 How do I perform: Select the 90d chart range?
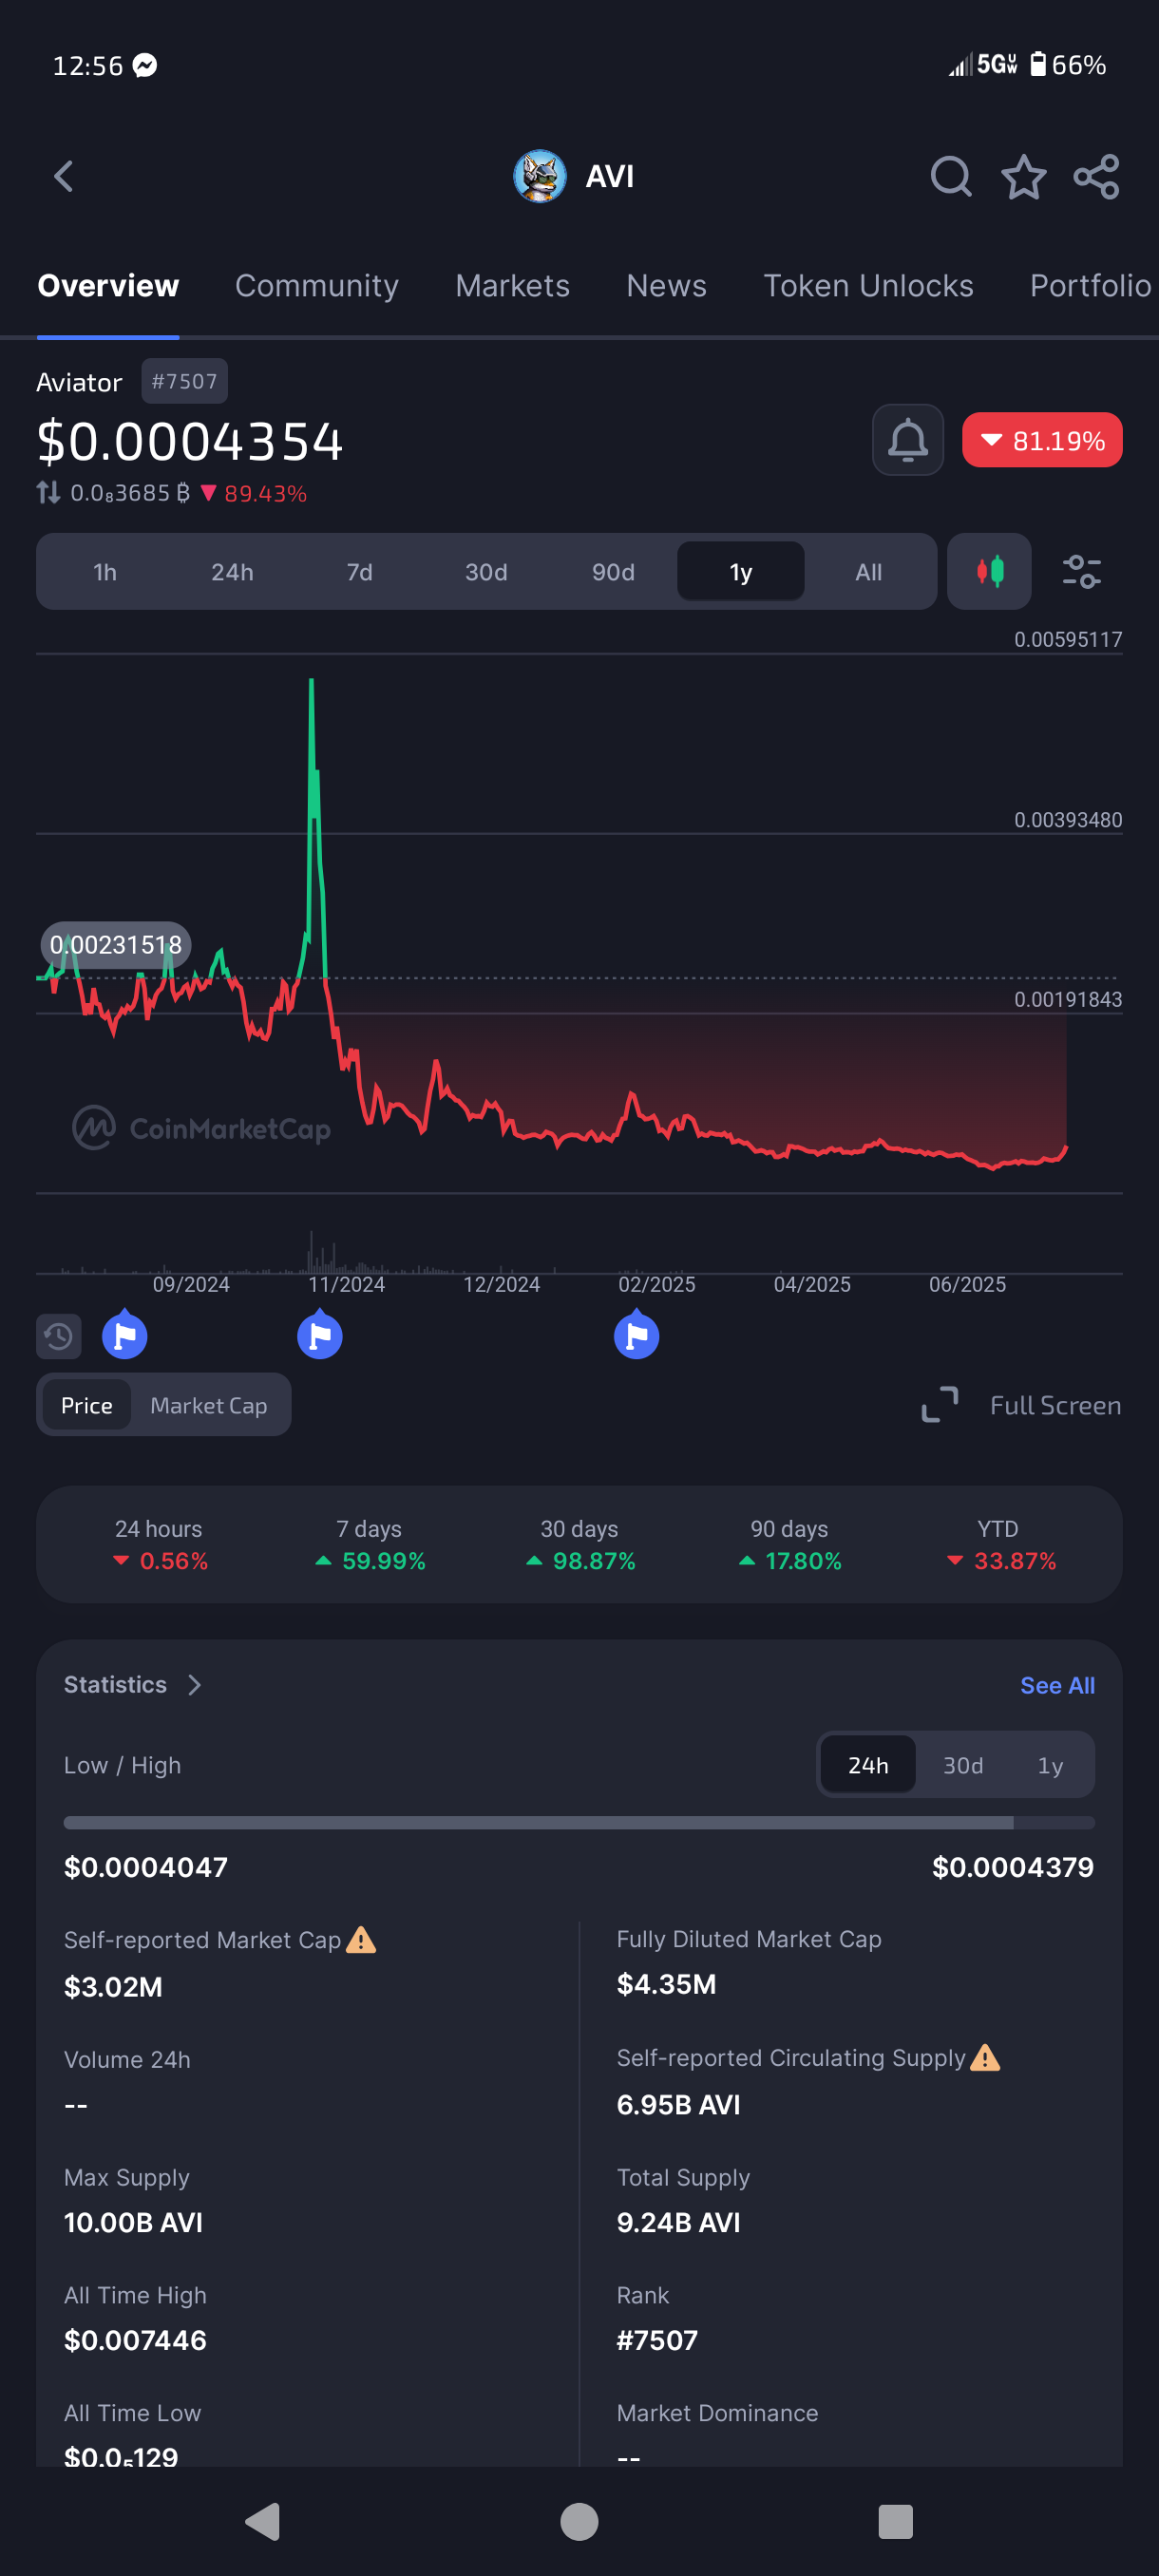613,572
